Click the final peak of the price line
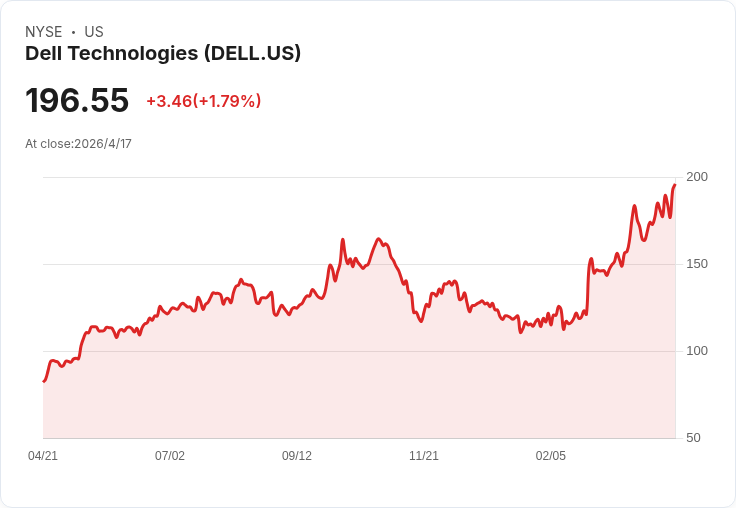This screenshot has width=736, height=508. 675,185
